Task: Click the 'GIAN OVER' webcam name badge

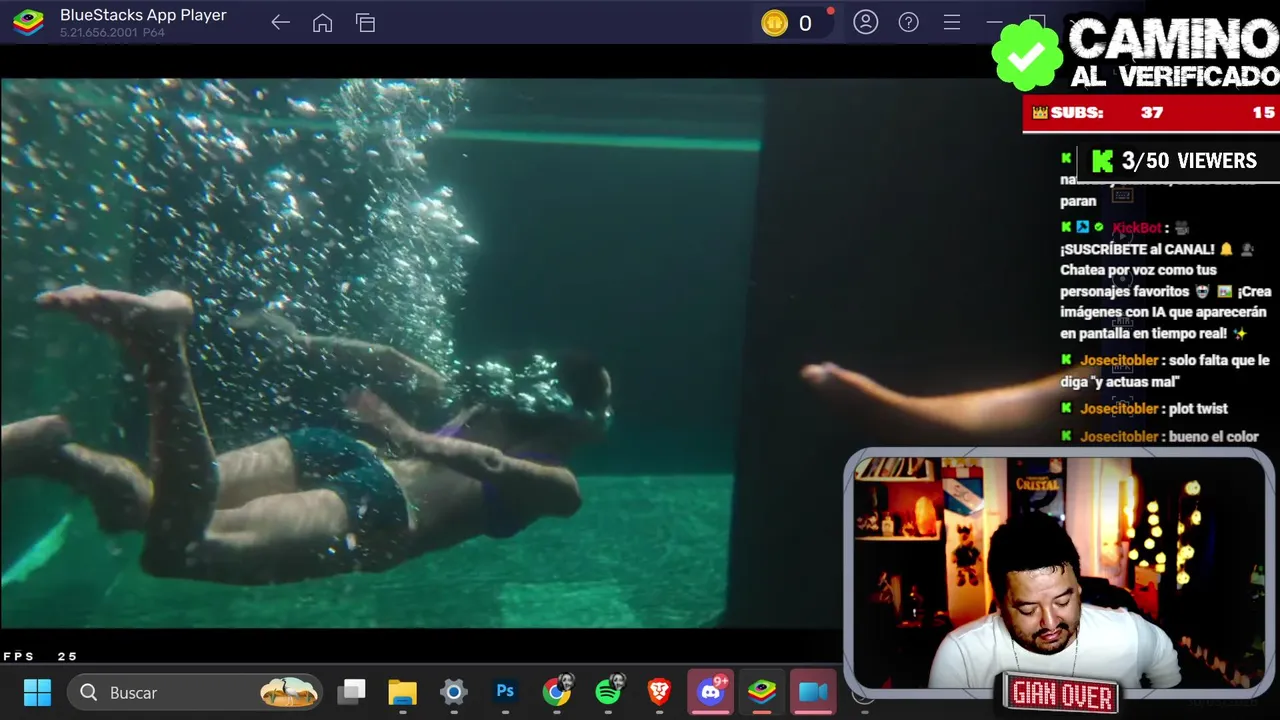Action: point(1061,693)
